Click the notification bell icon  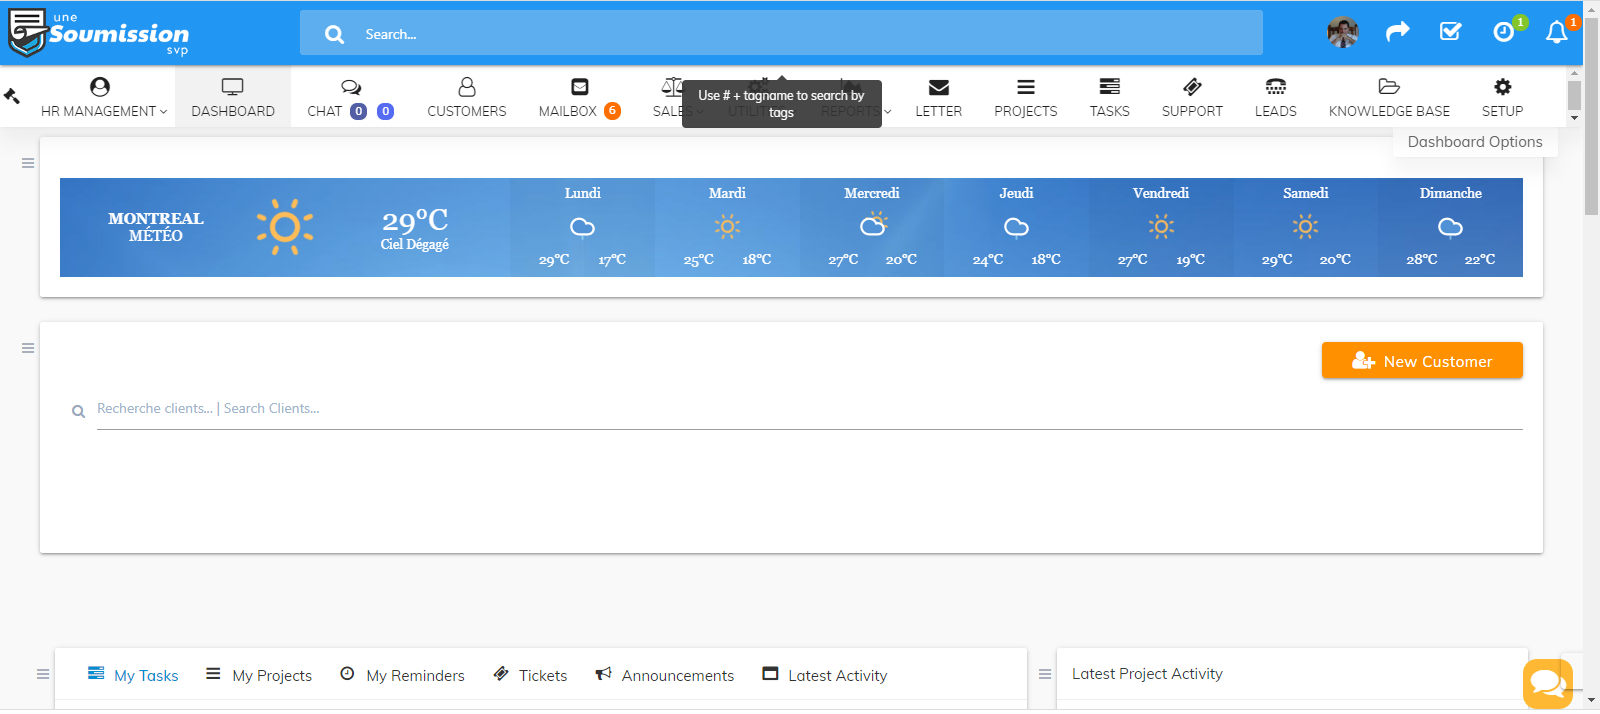click(x=1556, y=33)
